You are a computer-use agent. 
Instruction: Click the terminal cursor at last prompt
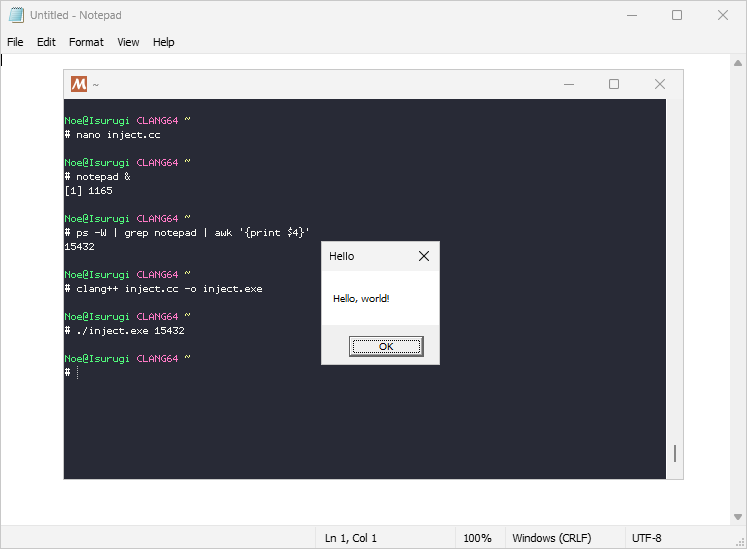point(78,373)
